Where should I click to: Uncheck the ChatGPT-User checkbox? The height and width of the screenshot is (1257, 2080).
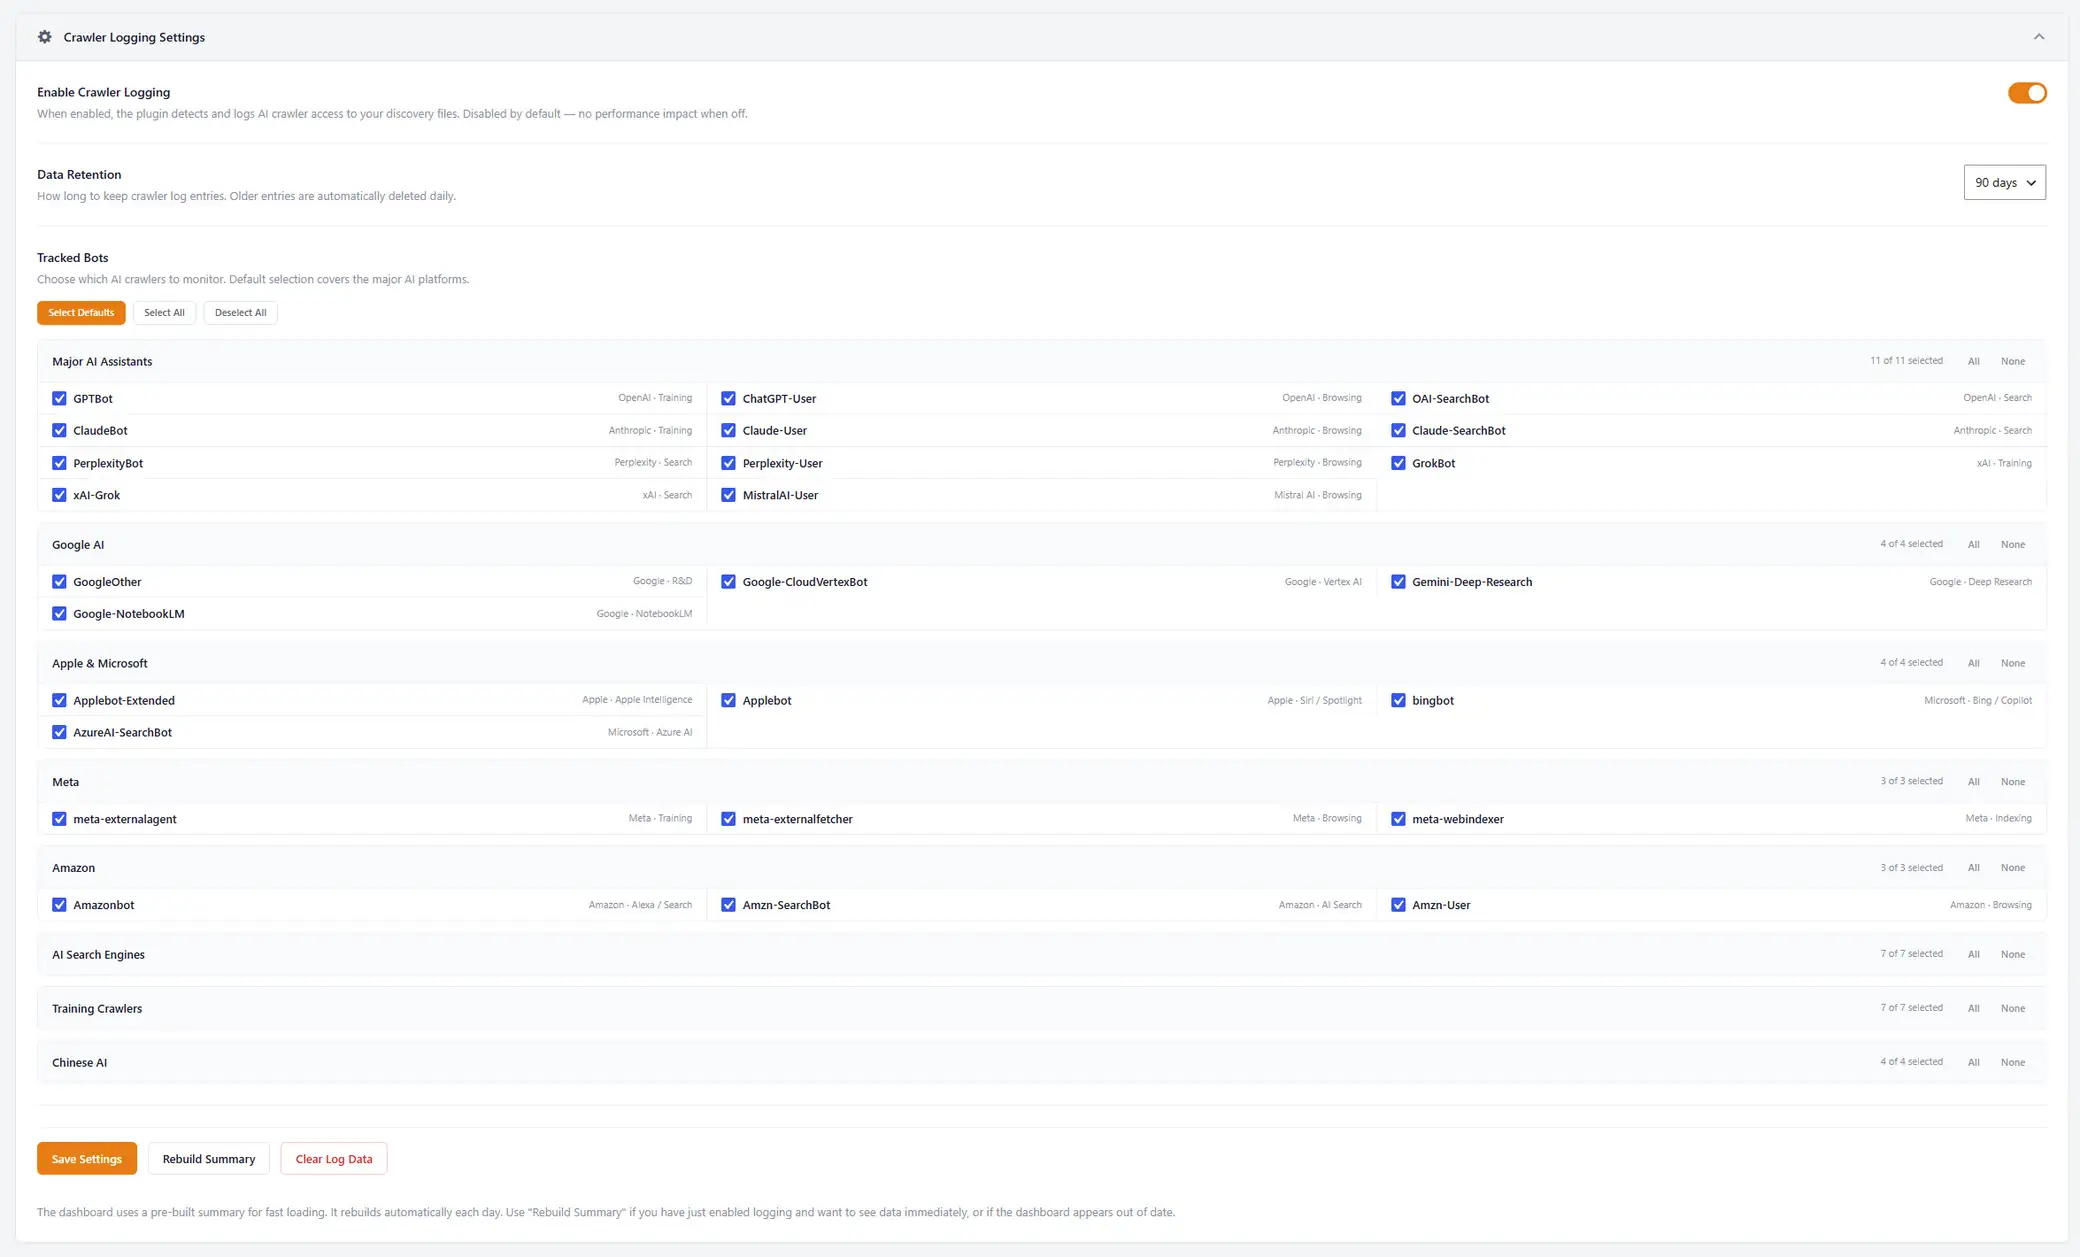click(x=728, y=398)
